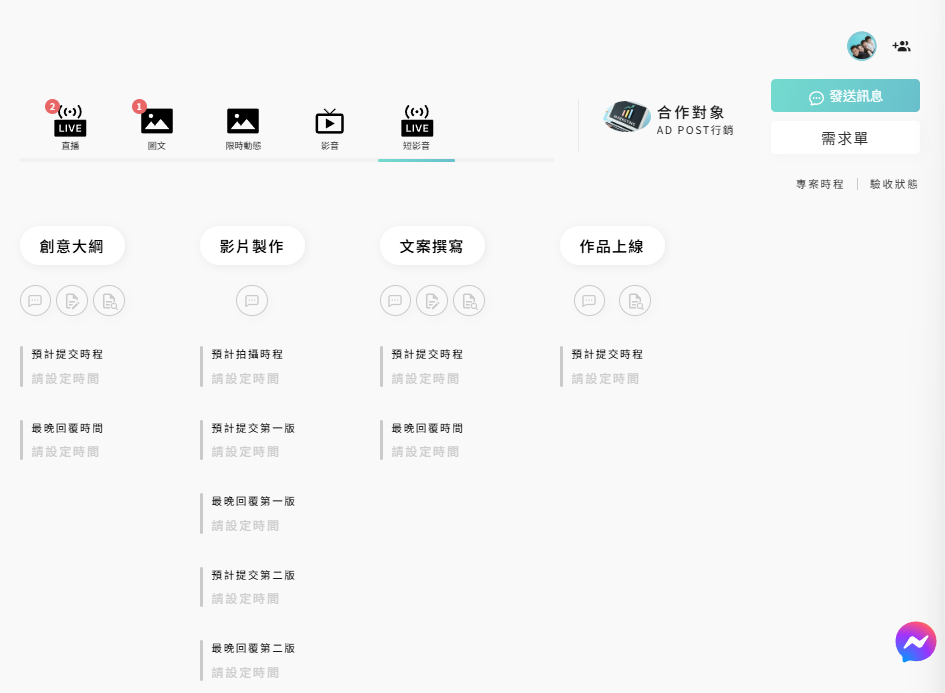945x693 pixels.
Task: Set time for 最晚回覆第一版
Action: [245, 526]
